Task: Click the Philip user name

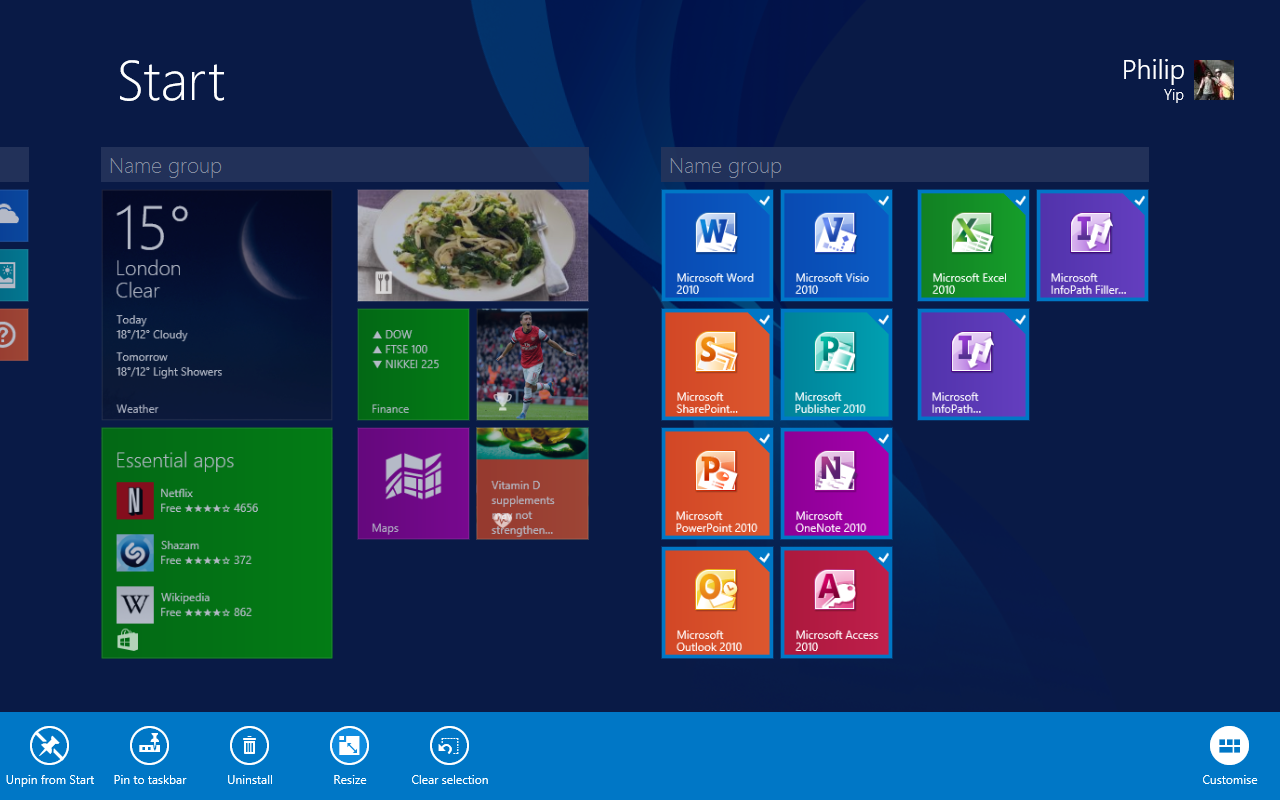Action: pos(1153,70)
